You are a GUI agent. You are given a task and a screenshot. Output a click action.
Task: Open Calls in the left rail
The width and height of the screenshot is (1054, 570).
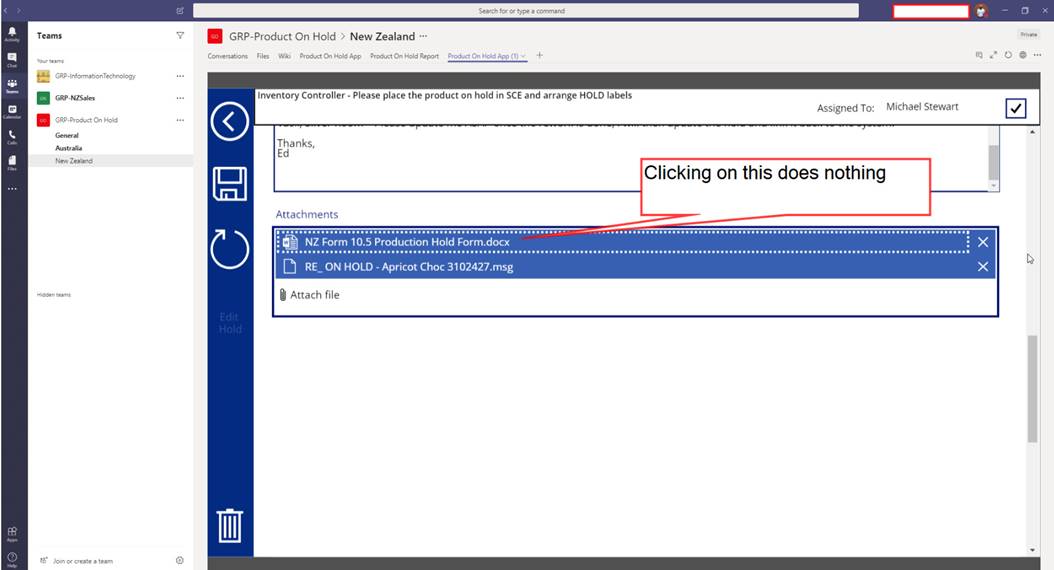coord(12,137)
